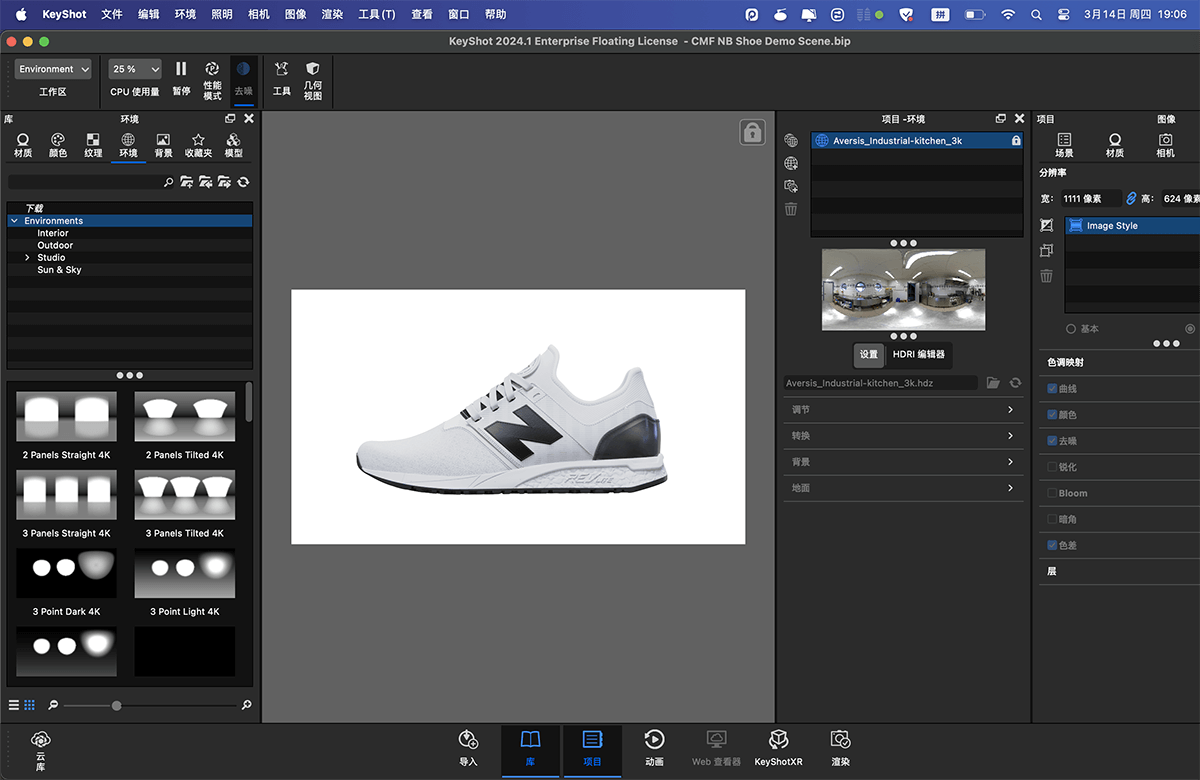Viewport: 1200px width, 780px height.
Task: Open the 收藏夹 (favorites) library tab
Action: pyautogui.click(x=198, y=146)
